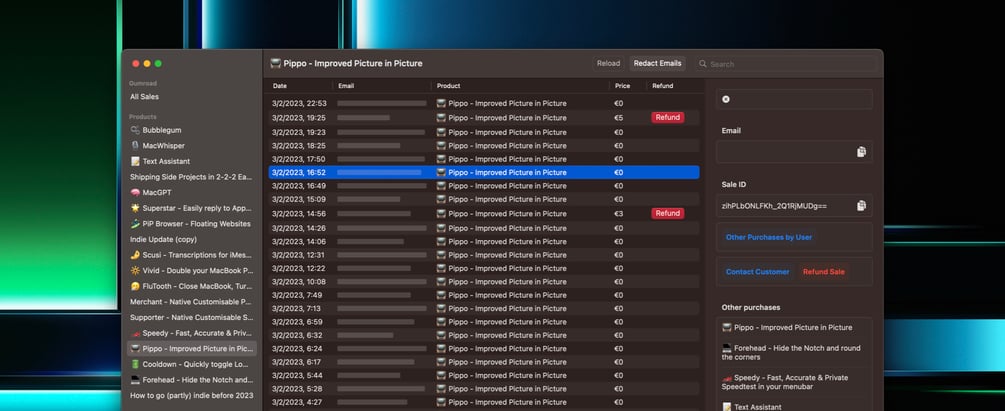1005x411 pixels.
Task: Select the sale dated 3/2/2023, 10:08
Action: click(x=484, y=282)
